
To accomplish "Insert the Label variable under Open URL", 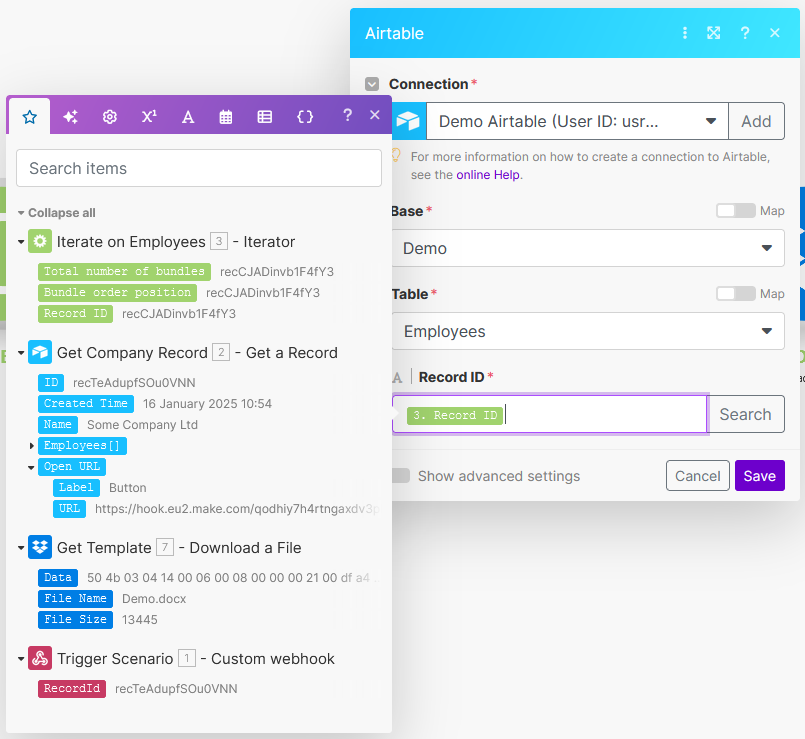I will point(76,487).
